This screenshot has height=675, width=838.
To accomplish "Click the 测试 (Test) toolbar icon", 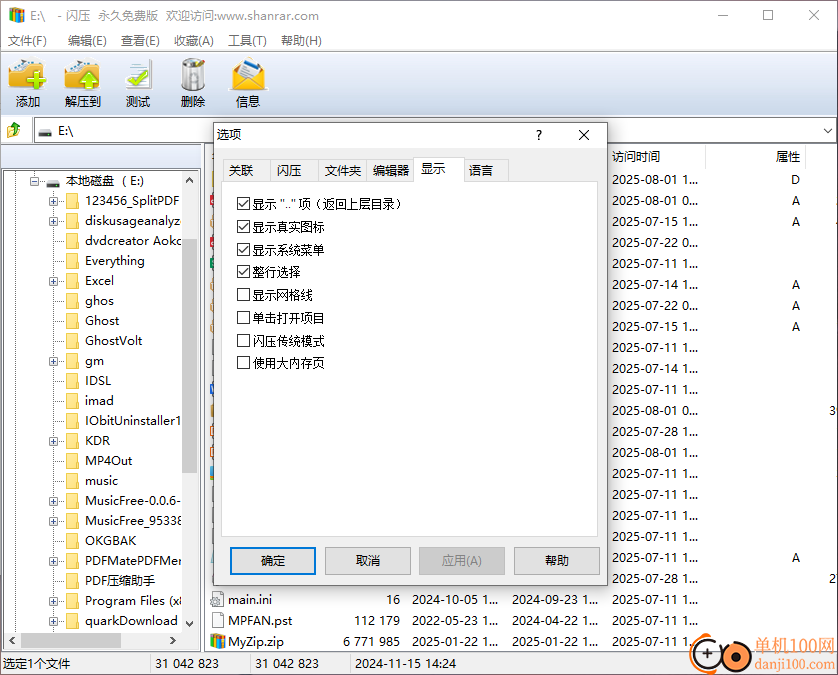I will pyautogui.click(x=138, y=75).
